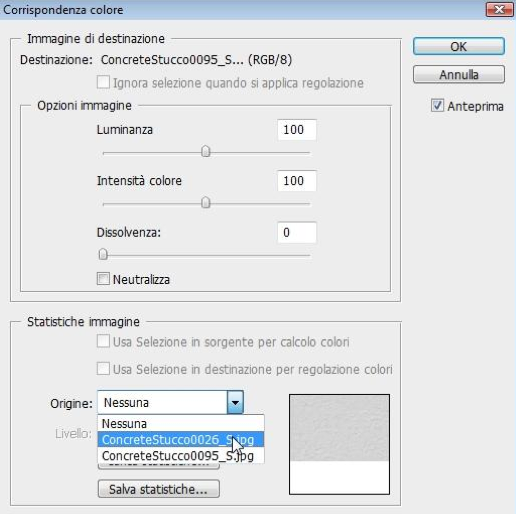Click the Dissolvenza slider handle

(103, 254)
